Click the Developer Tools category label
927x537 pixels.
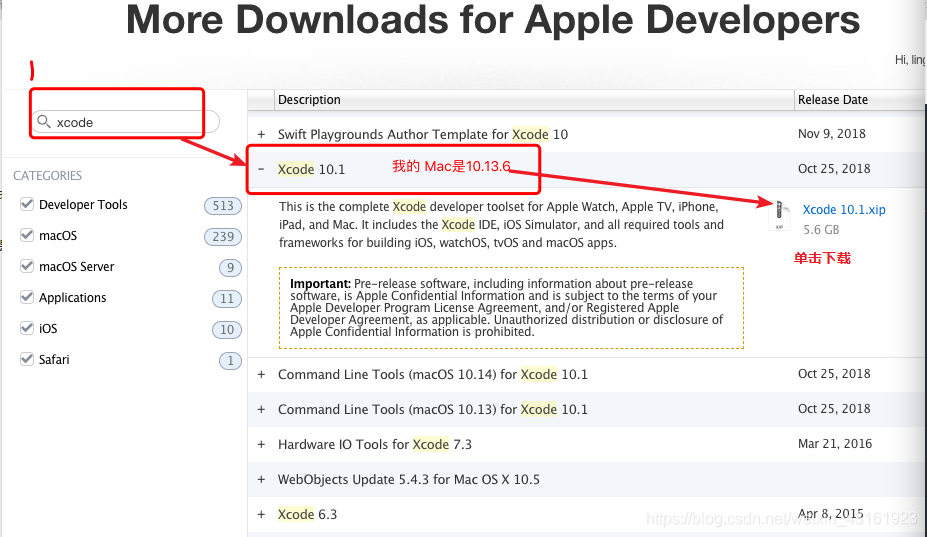click(x=83, y=205)
